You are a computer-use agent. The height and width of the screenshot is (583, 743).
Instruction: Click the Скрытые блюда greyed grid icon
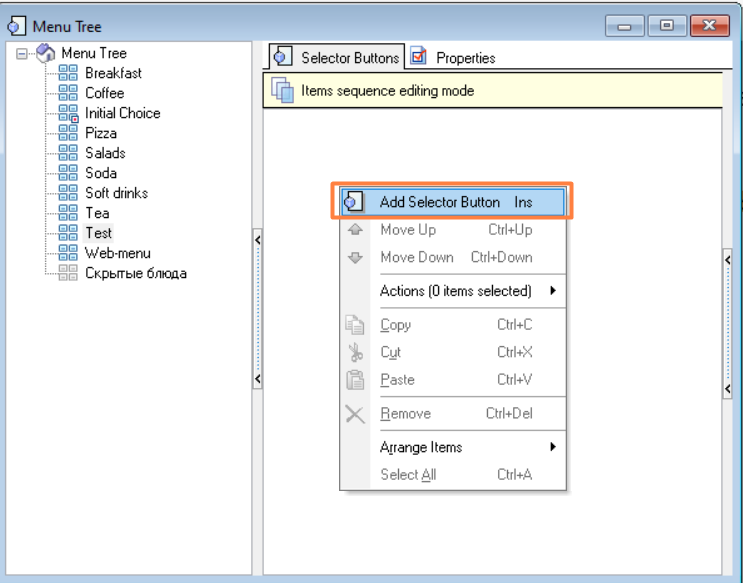(68, 273)
